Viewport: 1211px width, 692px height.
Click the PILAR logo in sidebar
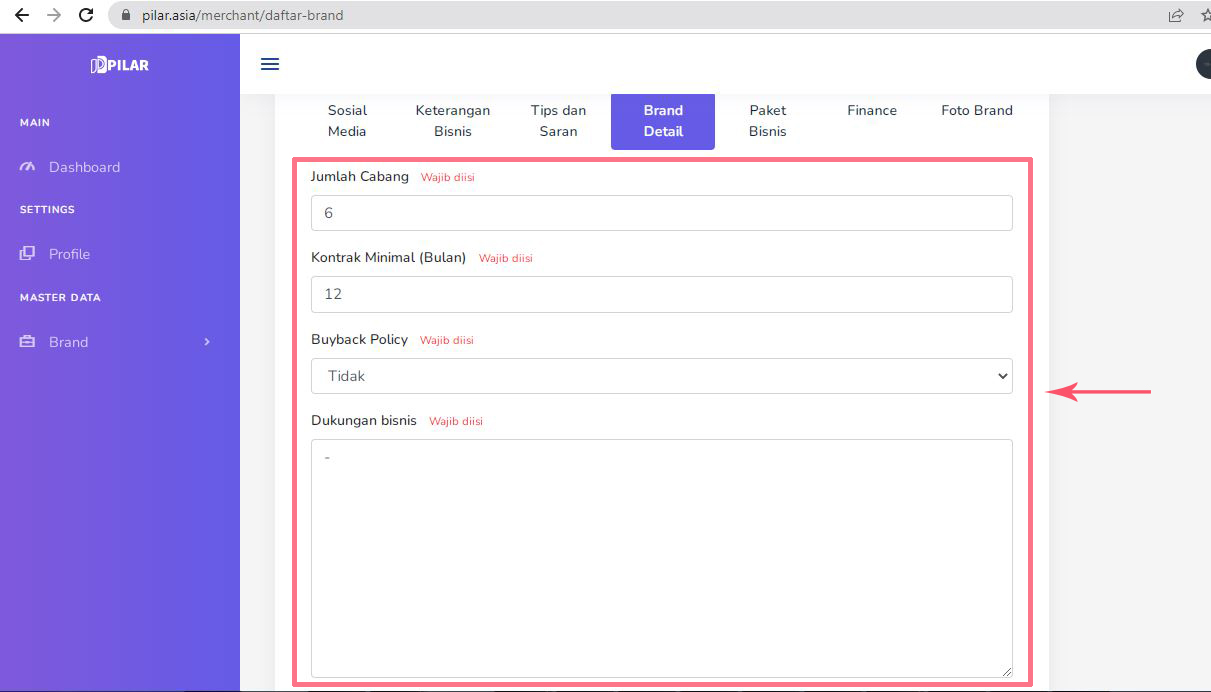pyautogui.click(x=119, y=65)
